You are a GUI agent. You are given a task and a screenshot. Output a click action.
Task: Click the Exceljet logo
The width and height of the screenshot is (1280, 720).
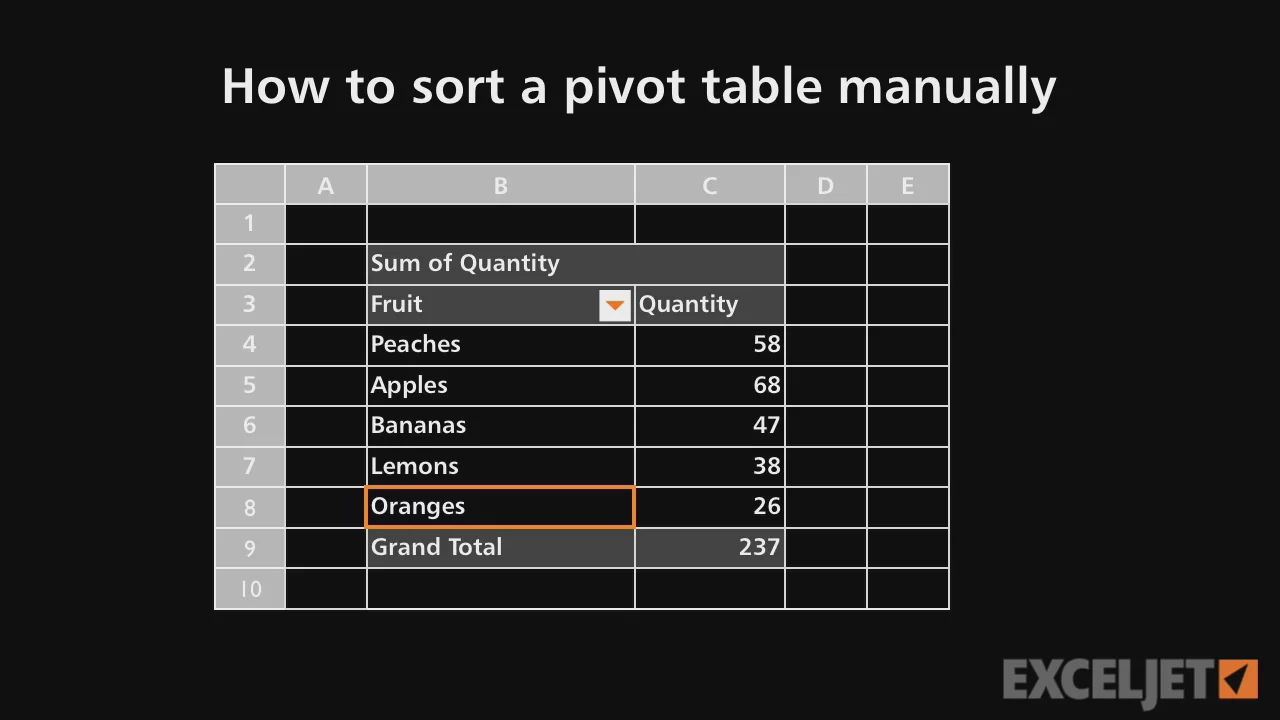tap(1129, 680)
